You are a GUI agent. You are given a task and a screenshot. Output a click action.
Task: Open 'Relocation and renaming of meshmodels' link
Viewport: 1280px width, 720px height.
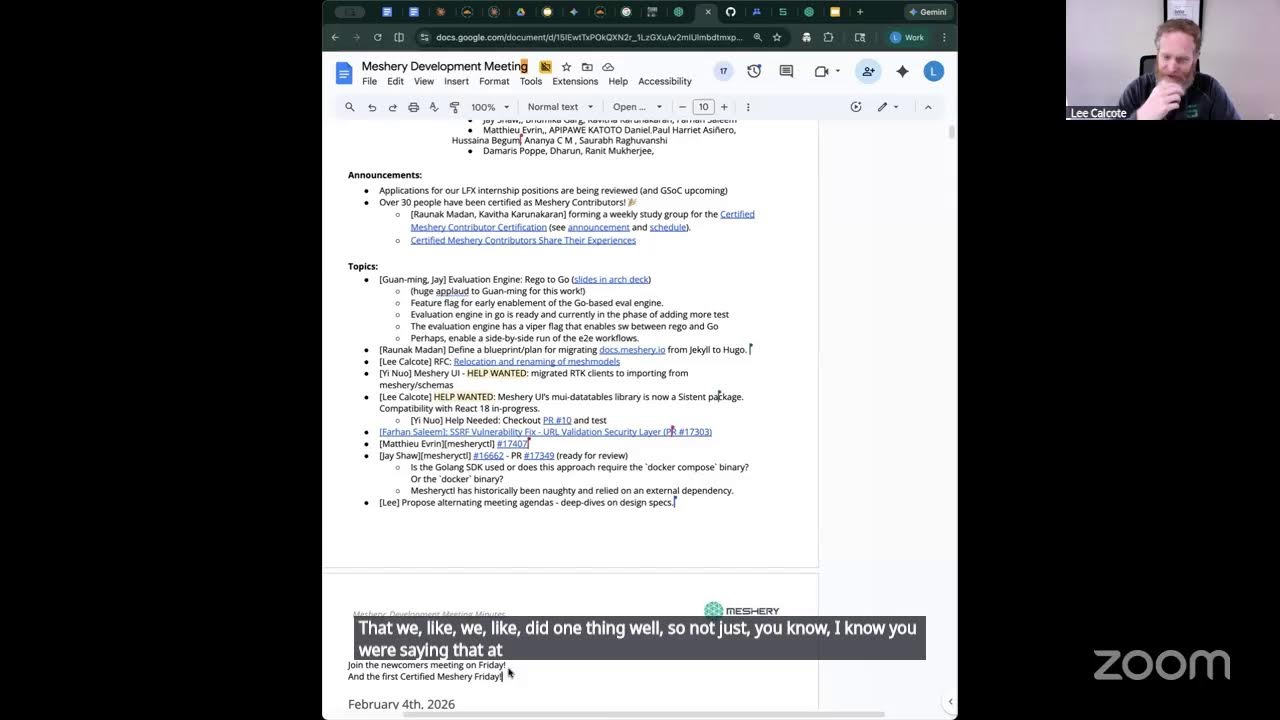pos(536,361)
